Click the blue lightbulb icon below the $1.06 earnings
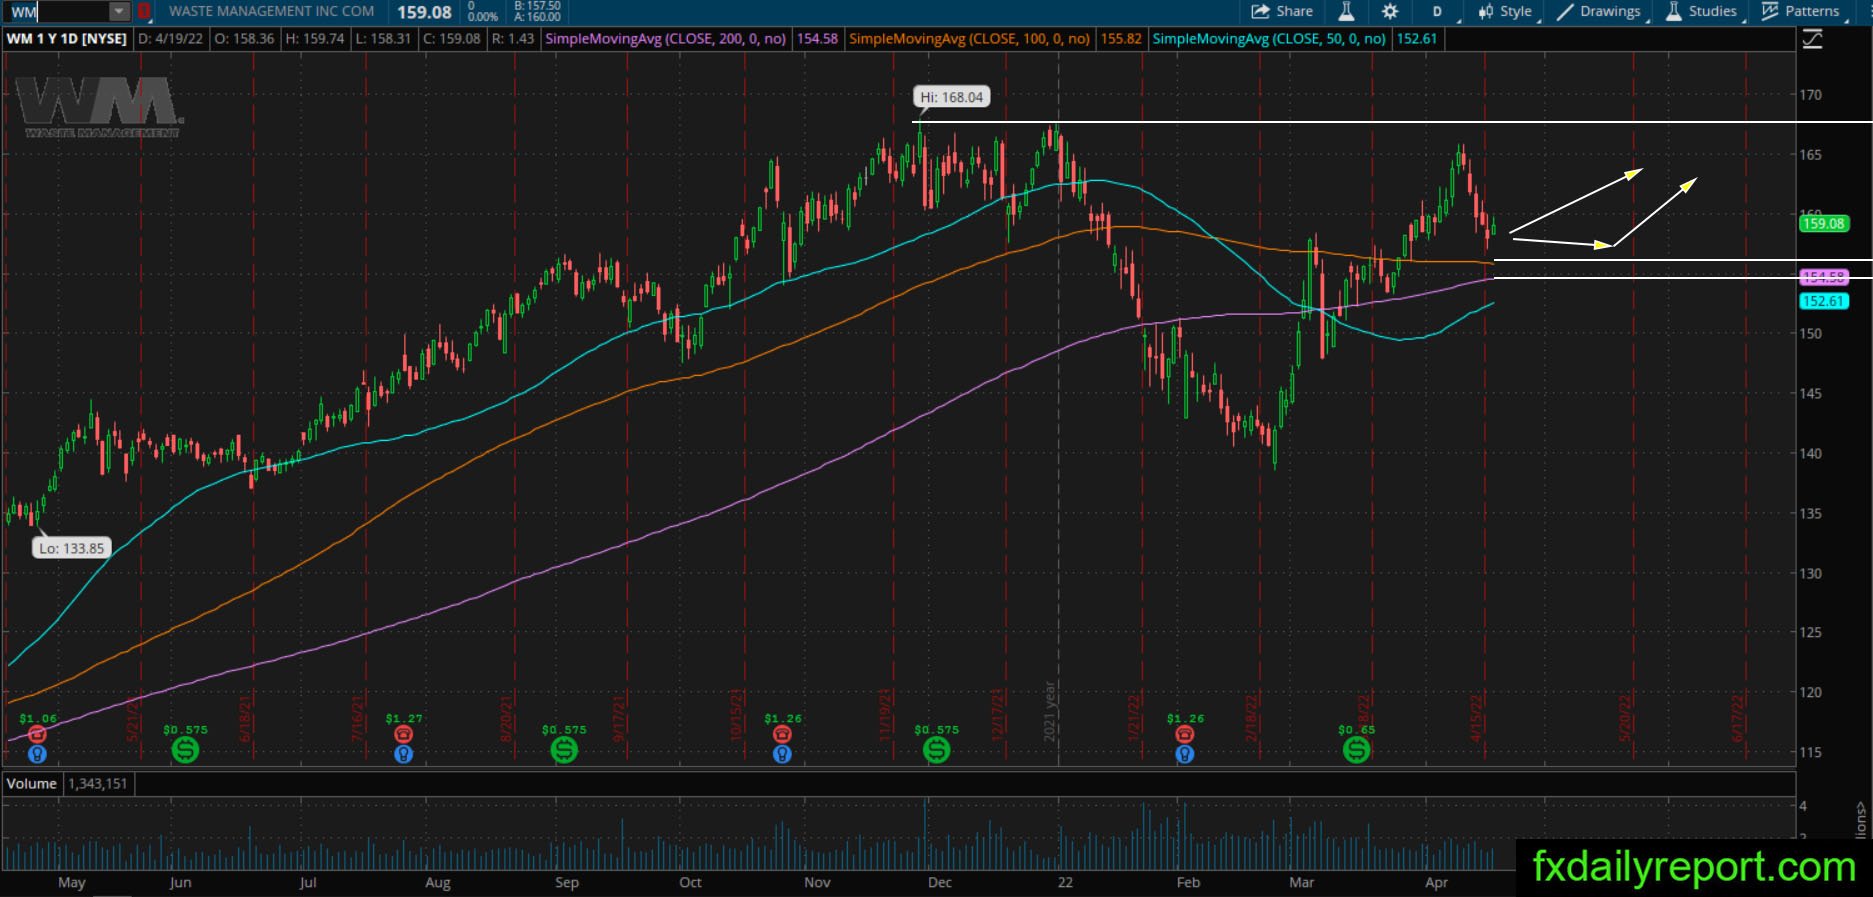Viewport: 1873px width, 897px height. 38,754
